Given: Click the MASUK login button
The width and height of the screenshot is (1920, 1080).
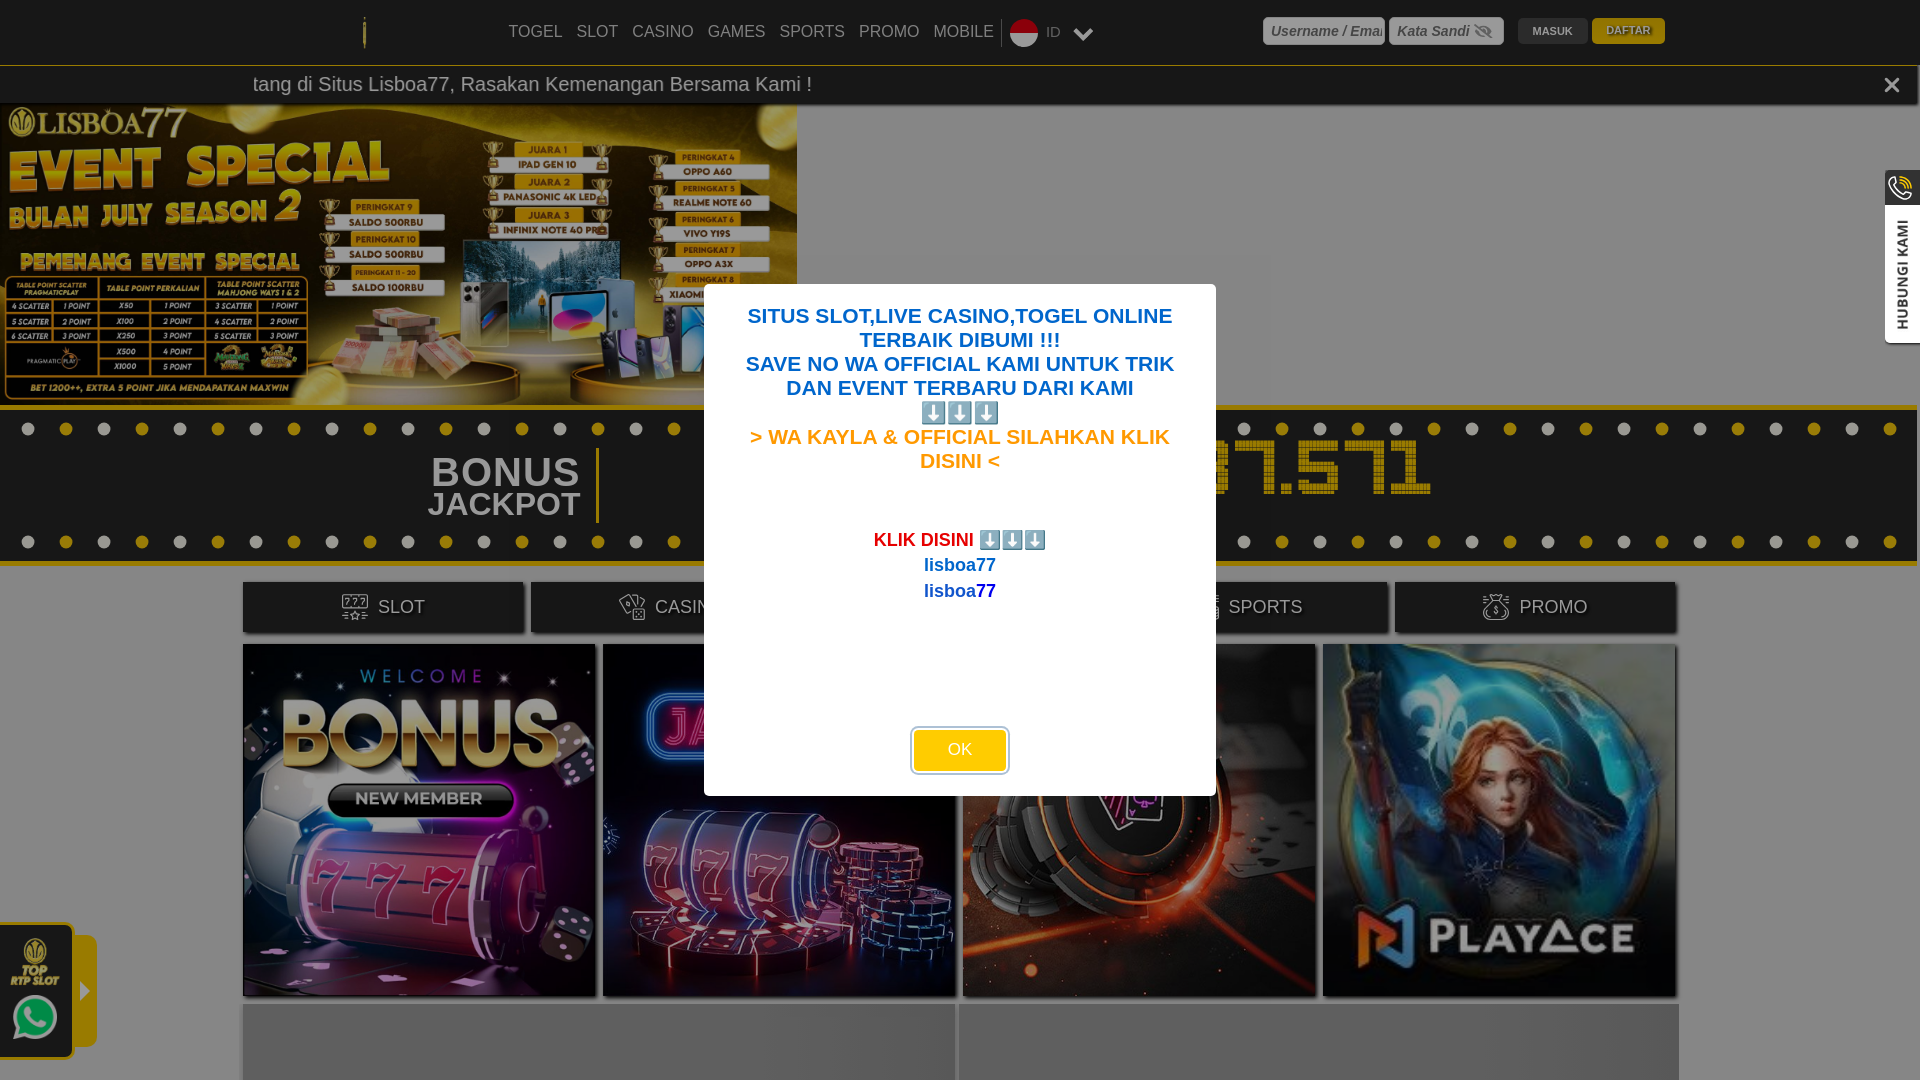Looking at the screenshot, I should tap(1552, 31).
